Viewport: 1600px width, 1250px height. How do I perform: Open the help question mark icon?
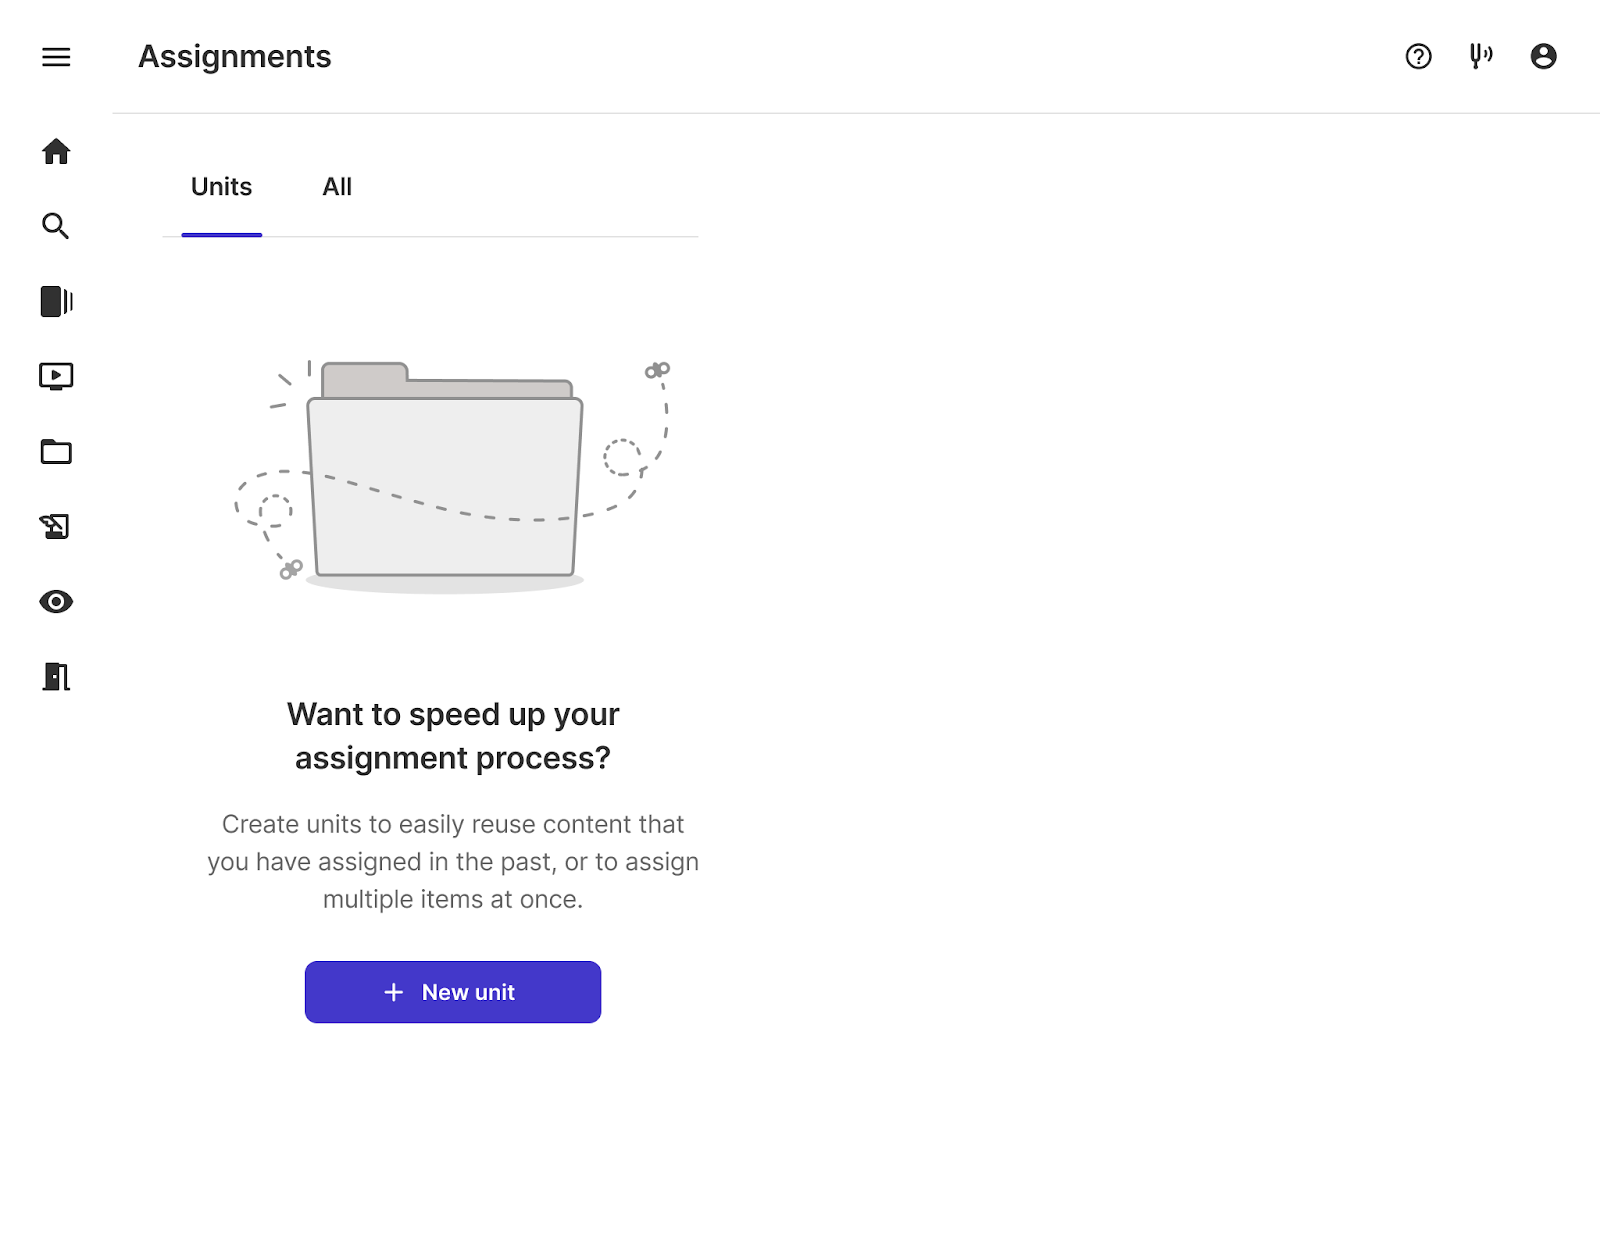(x=1418, y=56)
